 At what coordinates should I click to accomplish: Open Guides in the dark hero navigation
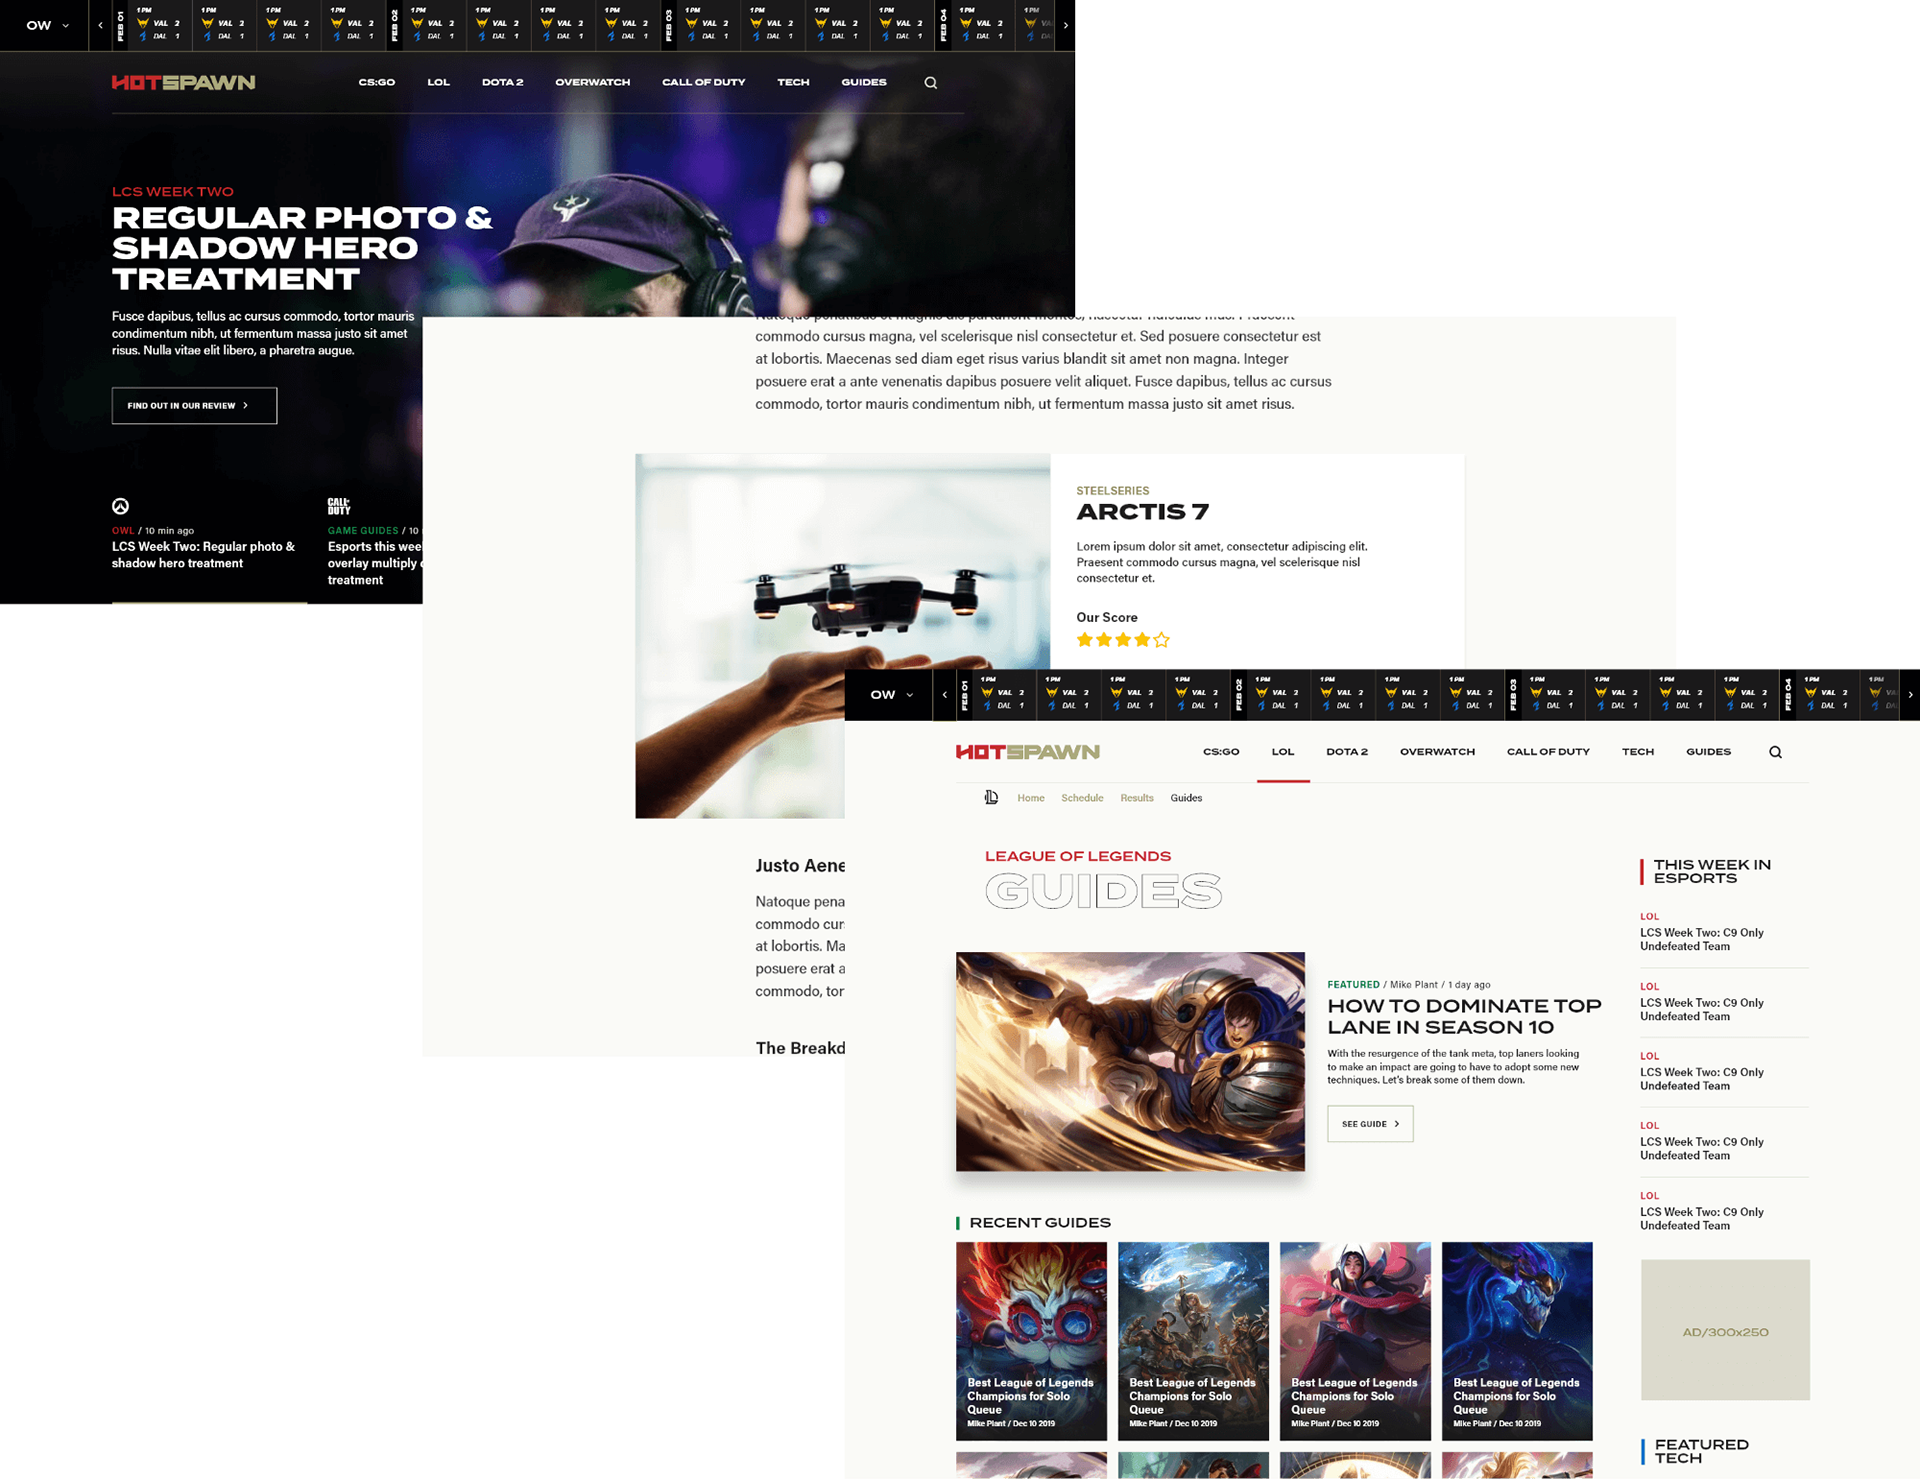coord(863,82)
